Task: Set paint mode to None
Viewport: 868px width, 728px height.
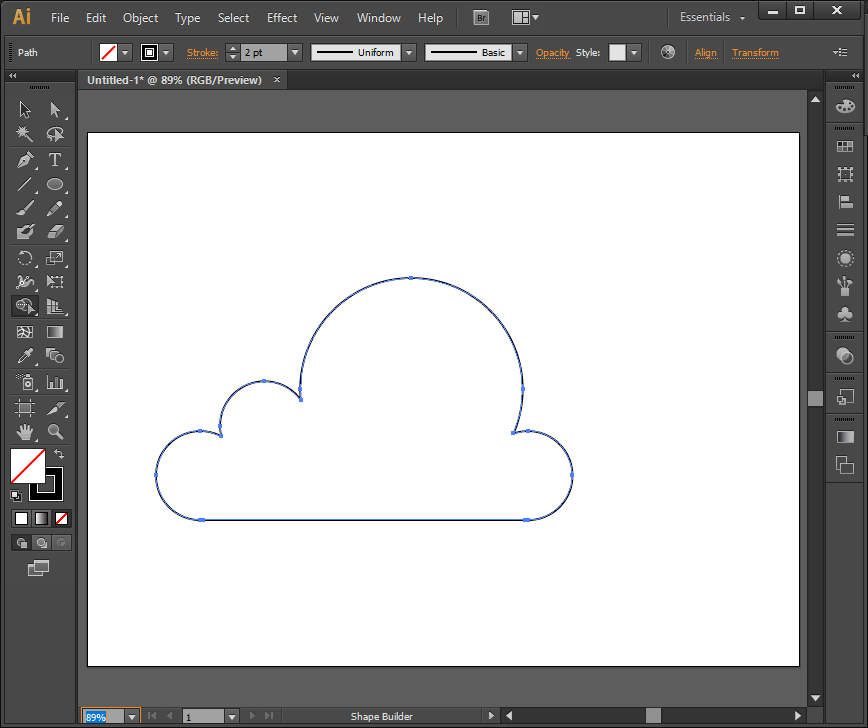Action: point(61,519)
